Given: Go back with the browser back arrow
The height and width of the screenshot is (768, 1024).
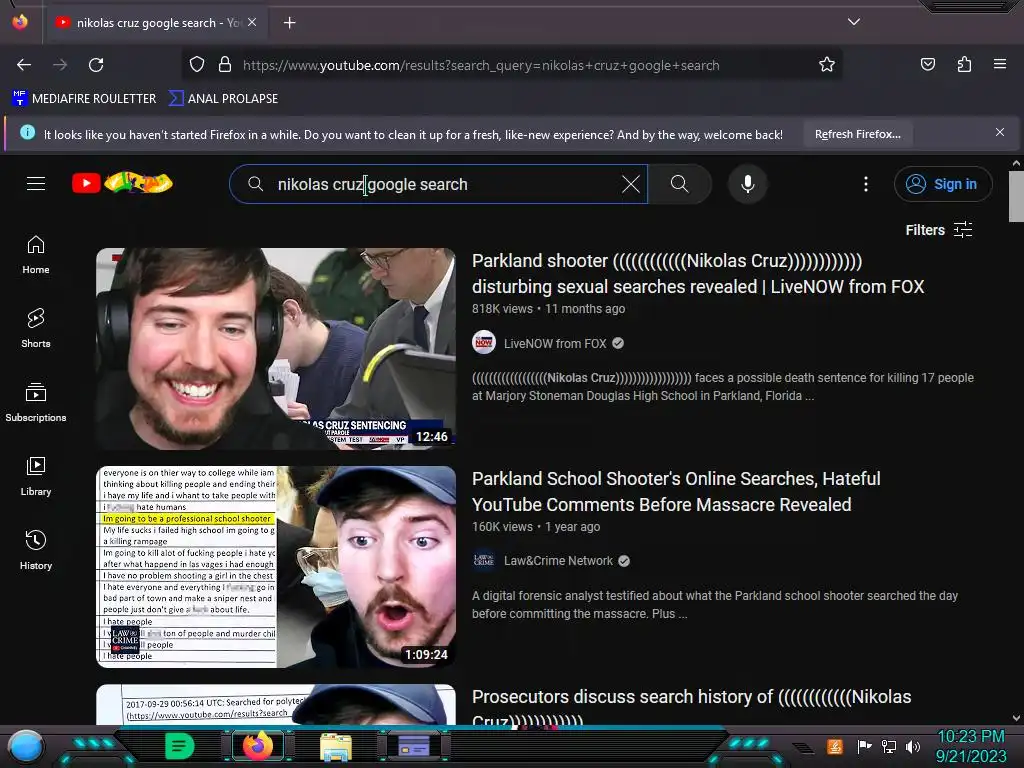Looking at the screenshot, I should [x=24, y=65].
